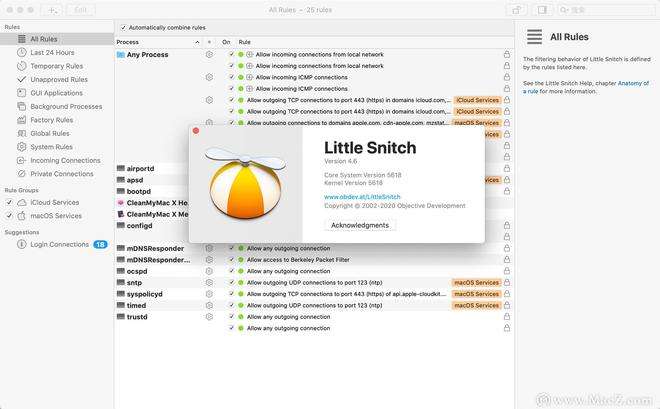Click the lock icon in syspolicyd row
The width and height of the screenshot is (660, 409).
coord(507,294)
